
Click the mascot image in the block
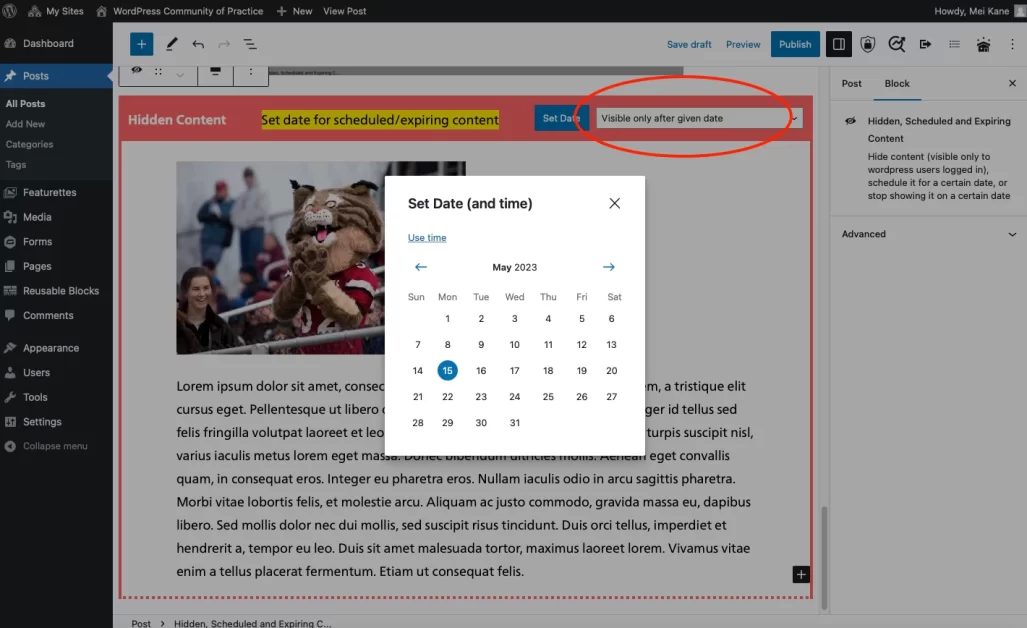point(321,258)
